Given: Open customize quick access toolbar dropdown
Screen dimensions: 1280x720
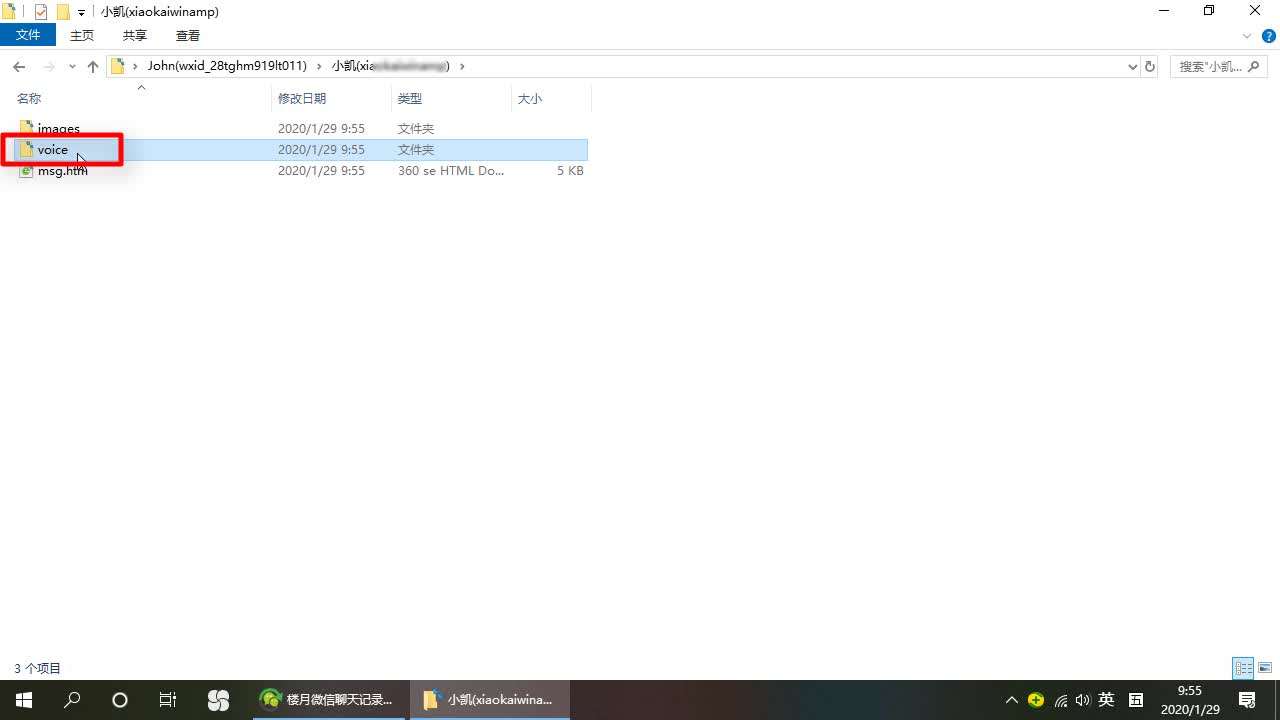Looking at the screenshot, I should pos(81,13).
